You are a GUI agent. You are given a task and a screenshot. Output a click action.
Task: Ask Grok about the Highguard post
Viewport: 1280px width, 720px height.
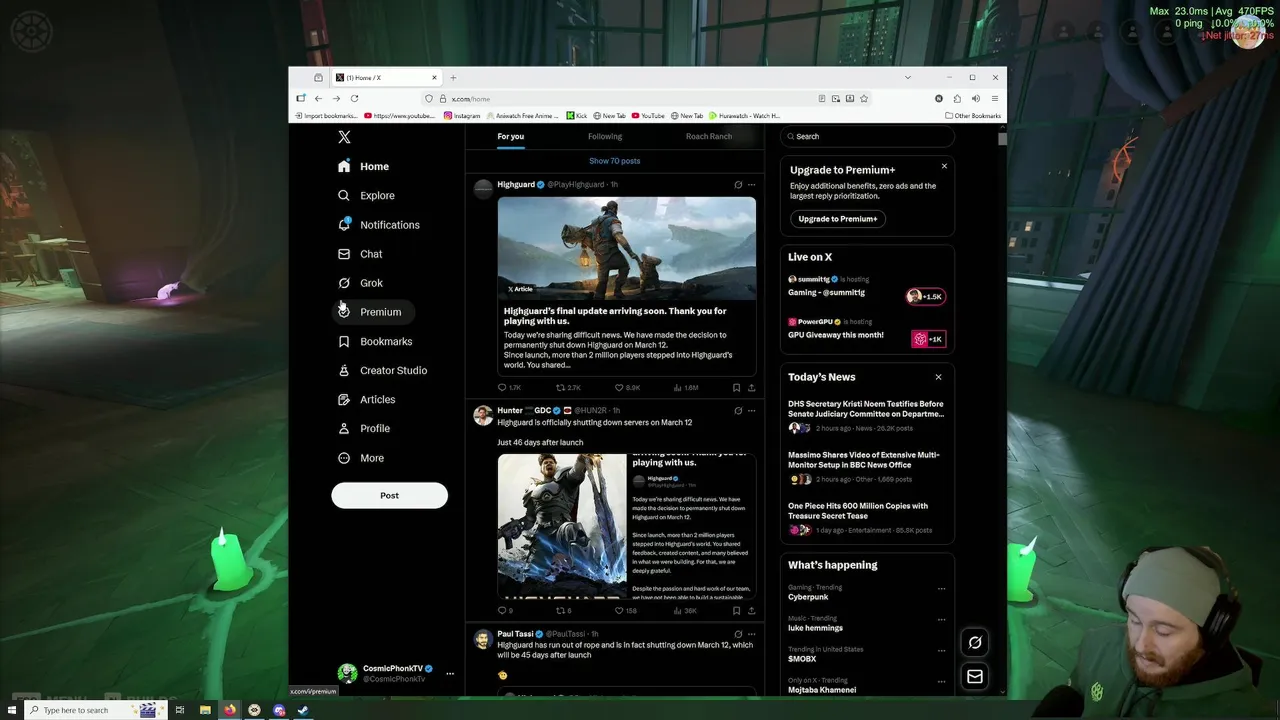[x=738, y=185]
